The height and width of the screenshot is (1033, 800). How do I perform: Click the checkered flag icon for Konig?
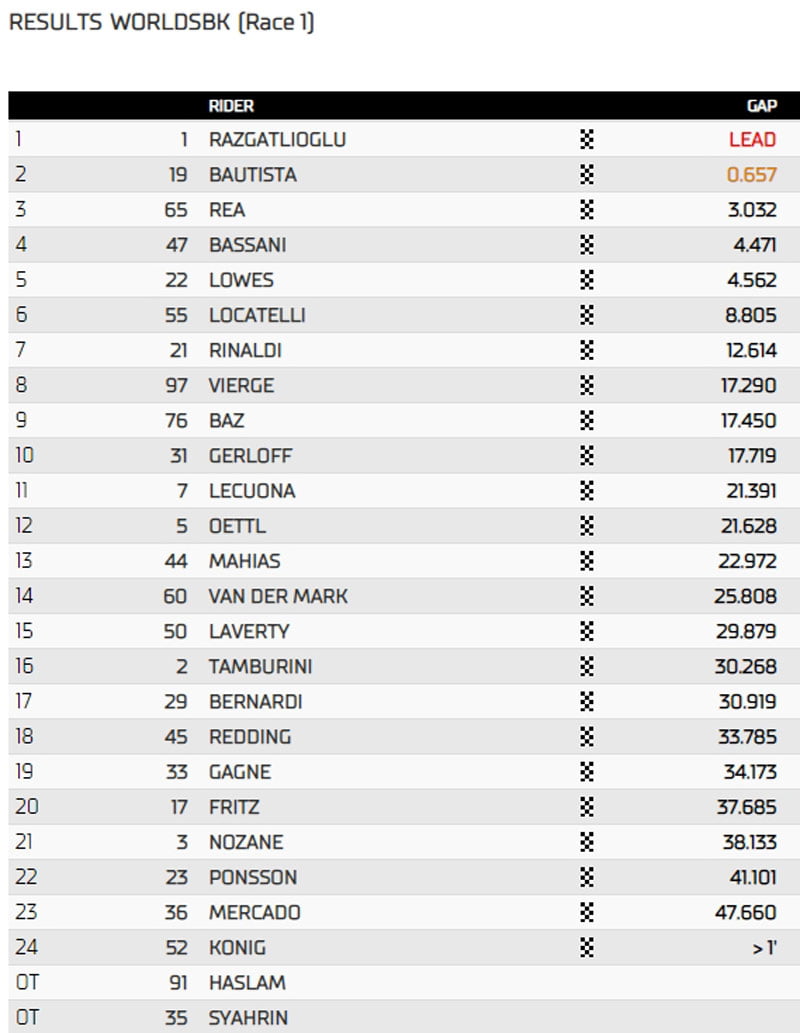click(587, 948)
